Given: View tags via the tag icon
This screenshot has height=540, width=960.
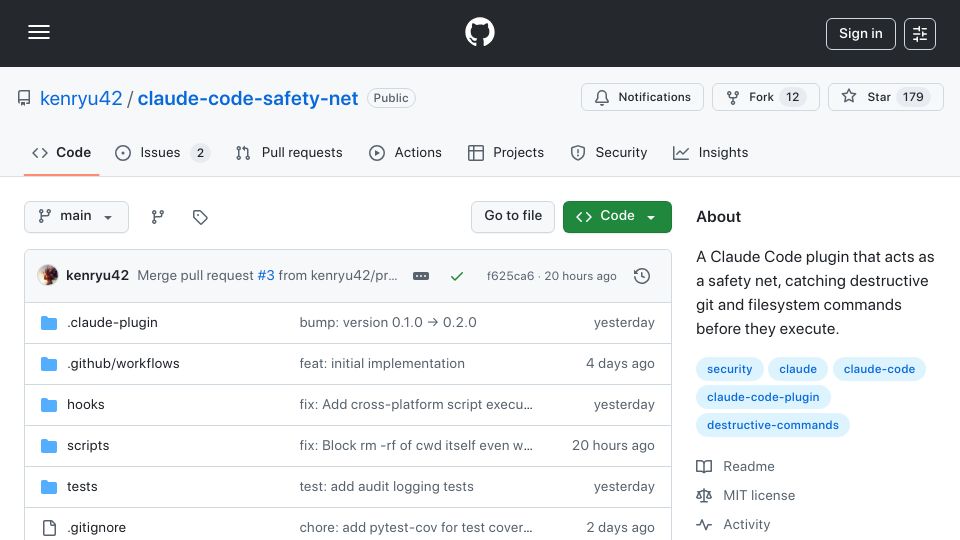Looking at the screenshot, I should point(200,217).
